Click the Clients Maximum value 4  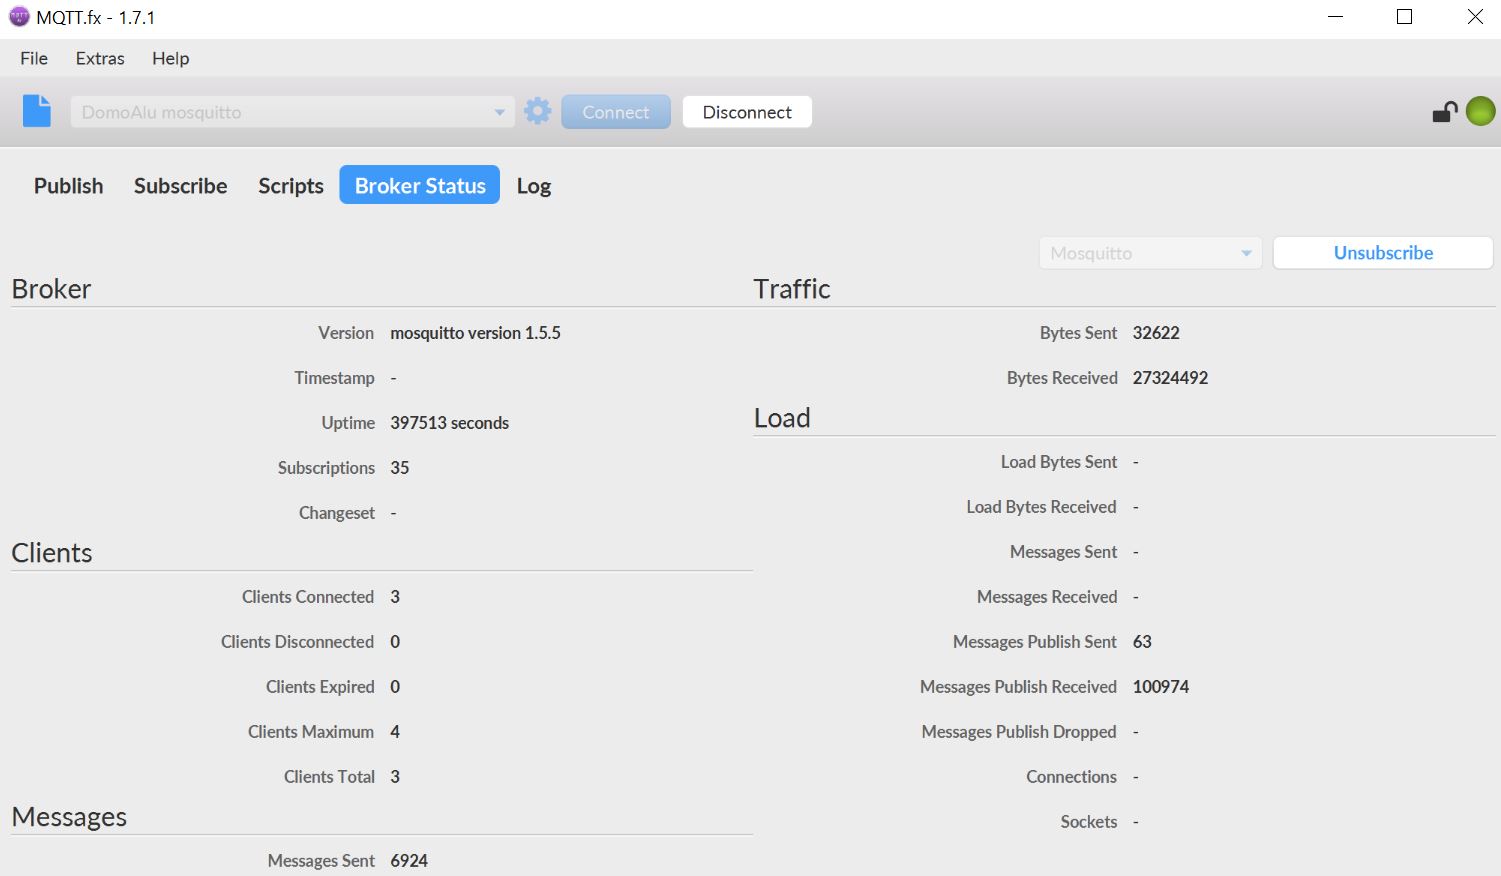(x=395, y=732)
